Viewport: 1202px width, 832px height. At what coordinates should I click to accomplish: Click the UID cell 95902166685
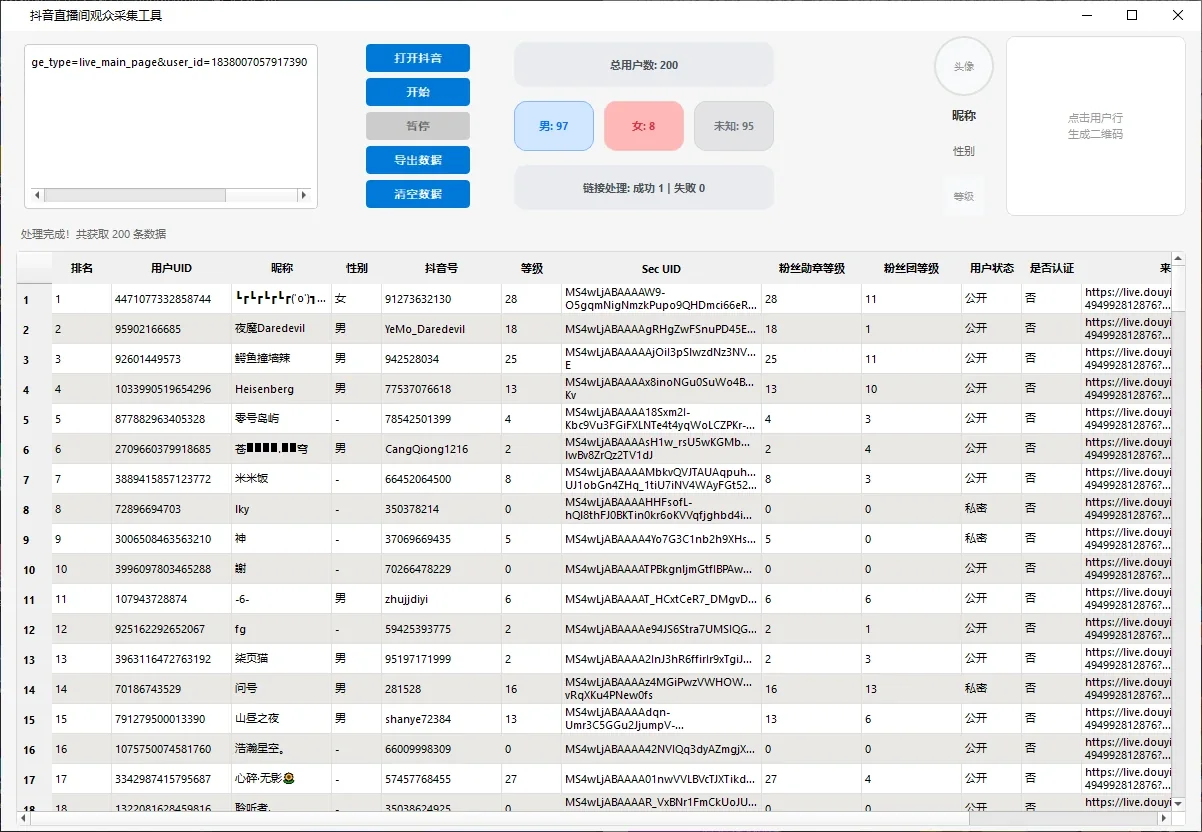171,329
